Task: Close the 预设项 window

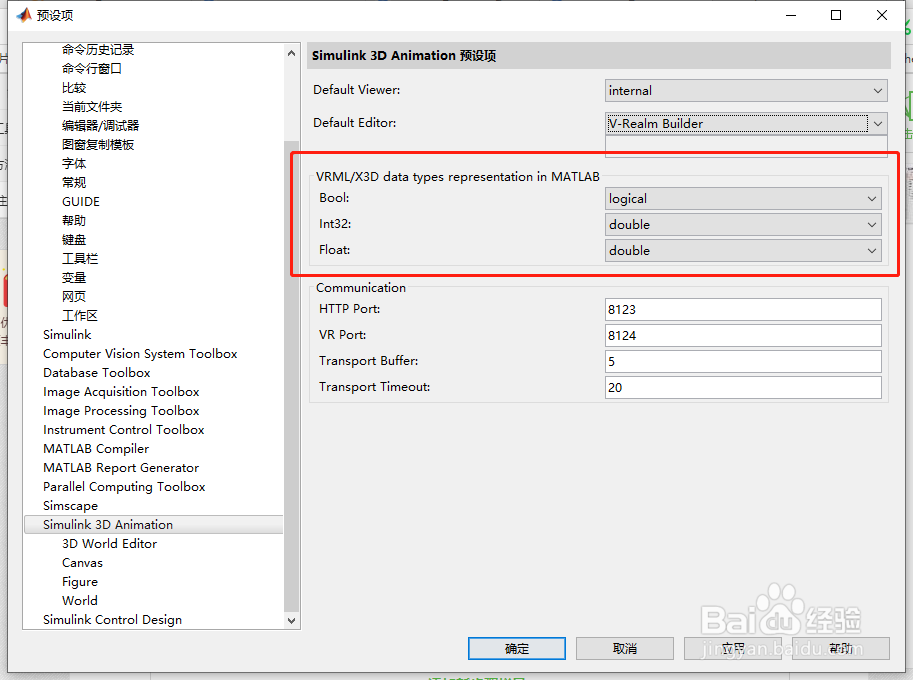Action: point(882,15)
